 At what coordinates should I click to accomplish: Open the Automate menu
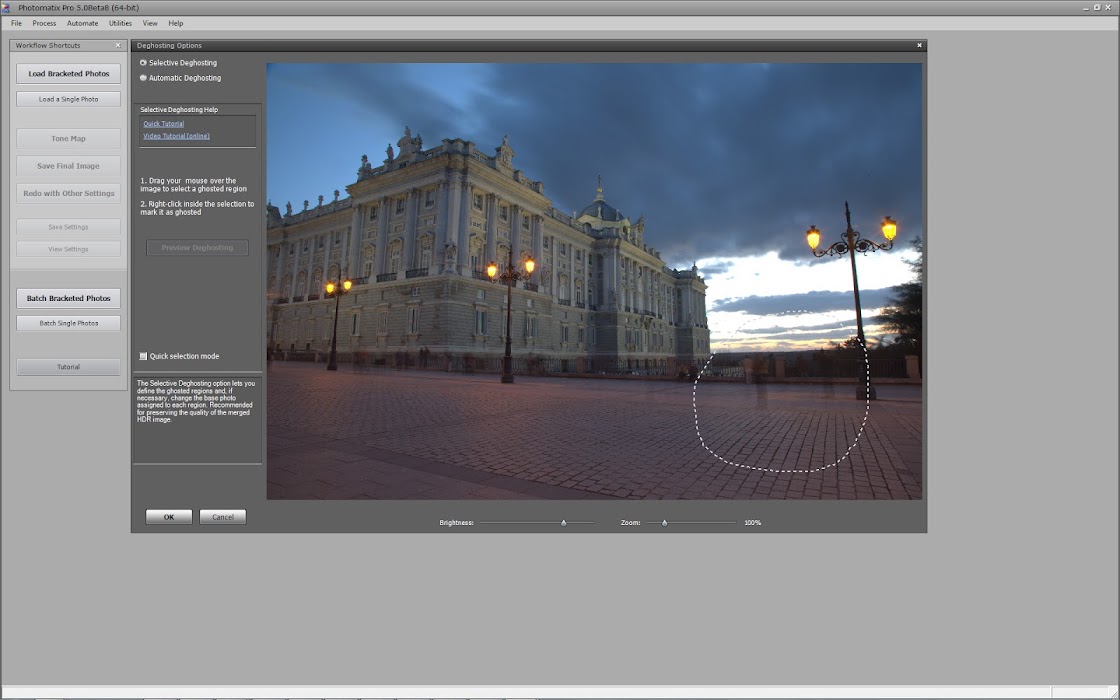click(x=82, y=24)
